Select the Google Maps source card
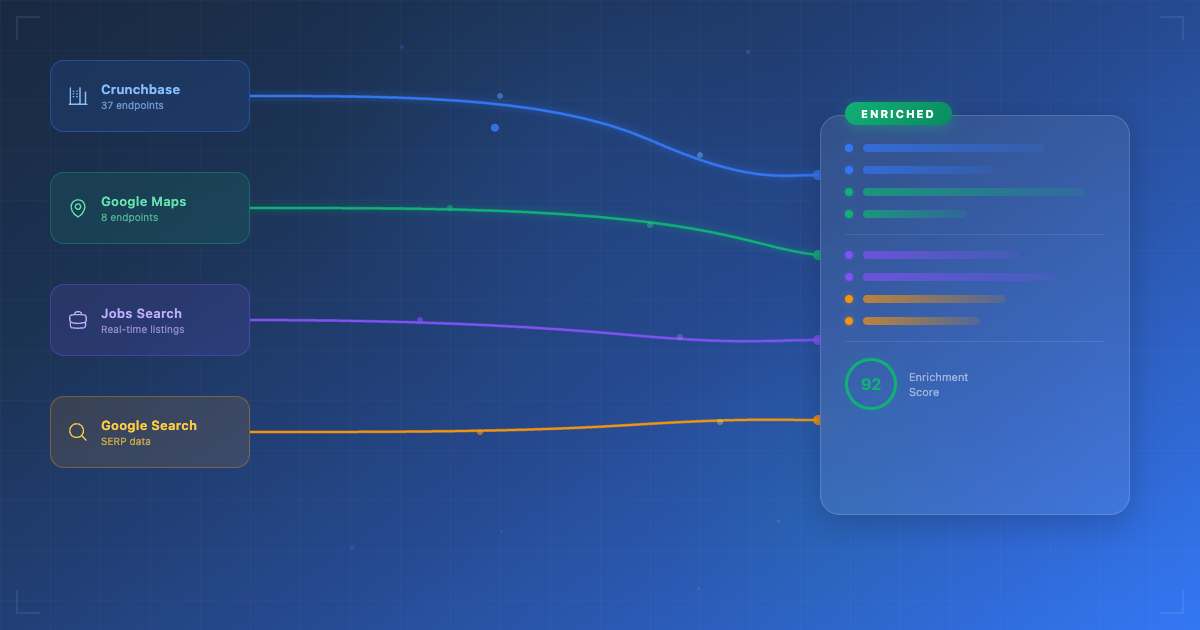1200x630 pixels. point(150,208)
